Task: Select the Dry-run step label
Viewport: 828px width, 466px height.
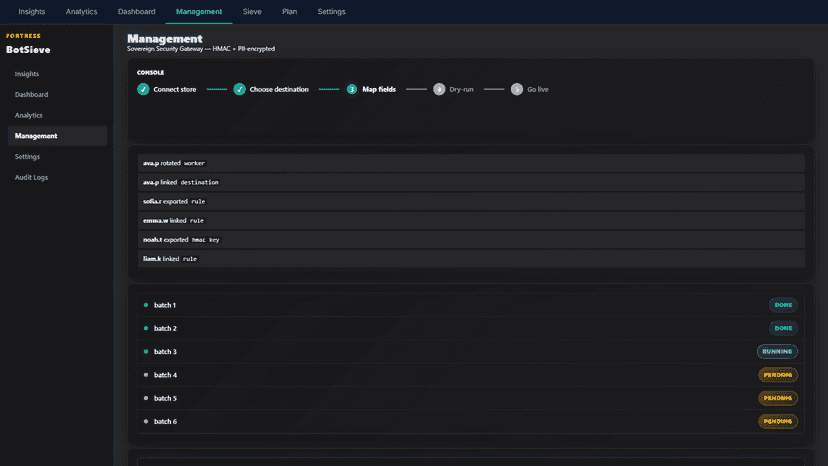Action: point(461,89)
